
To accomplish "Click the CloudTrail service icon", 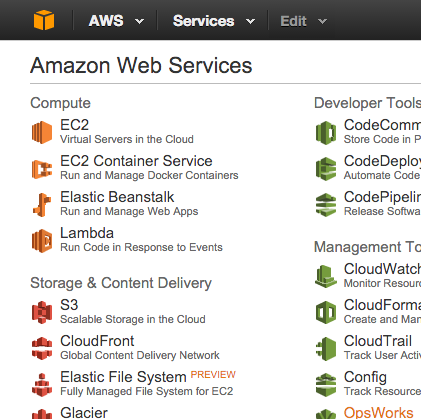I will pyautogui.click(x=326, y=349).
